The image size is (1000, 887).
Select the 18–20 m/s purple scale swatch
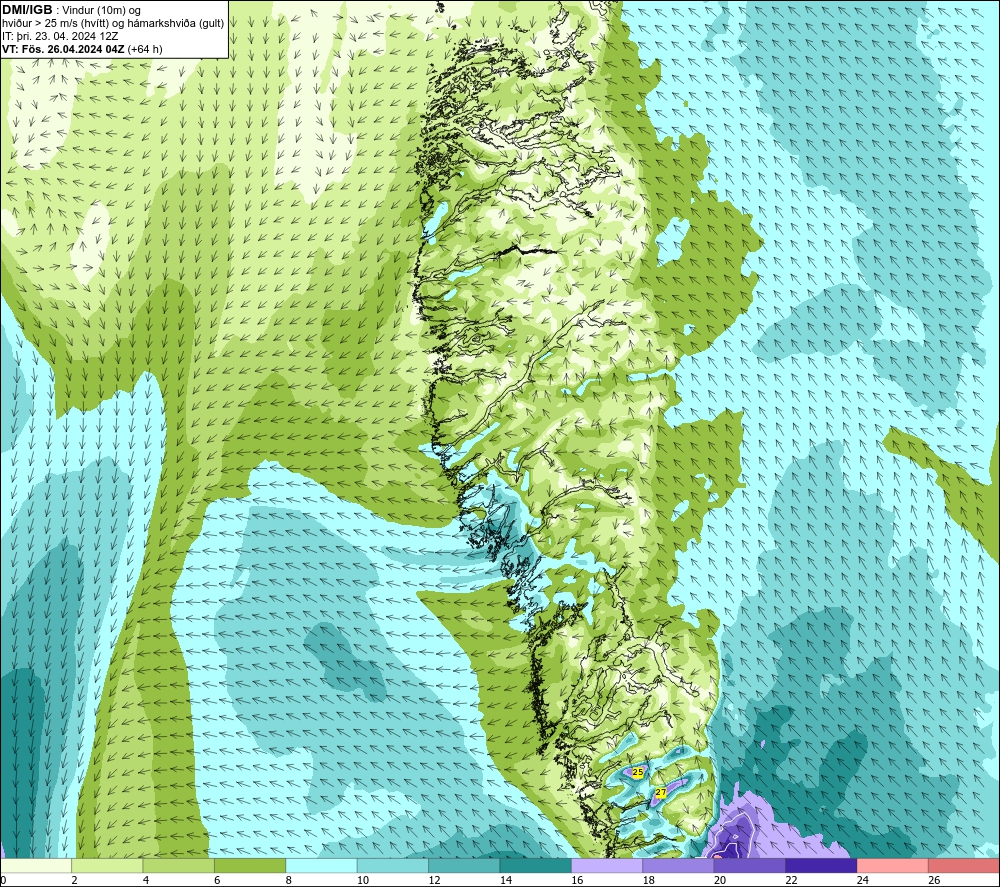click(679, 866)
